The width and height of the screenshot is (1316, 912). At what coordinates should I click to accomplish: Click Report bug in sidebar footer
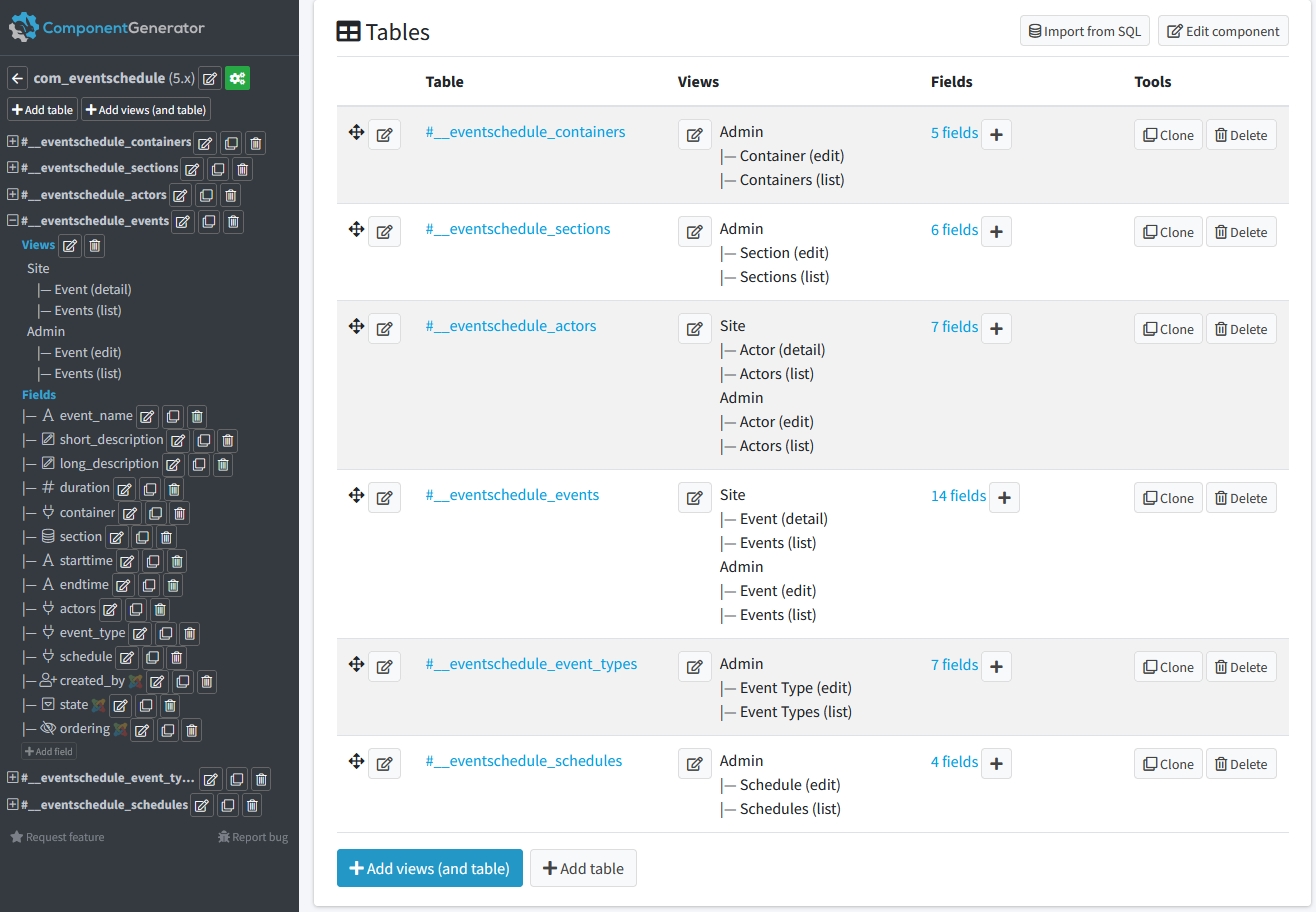point(253,837)
